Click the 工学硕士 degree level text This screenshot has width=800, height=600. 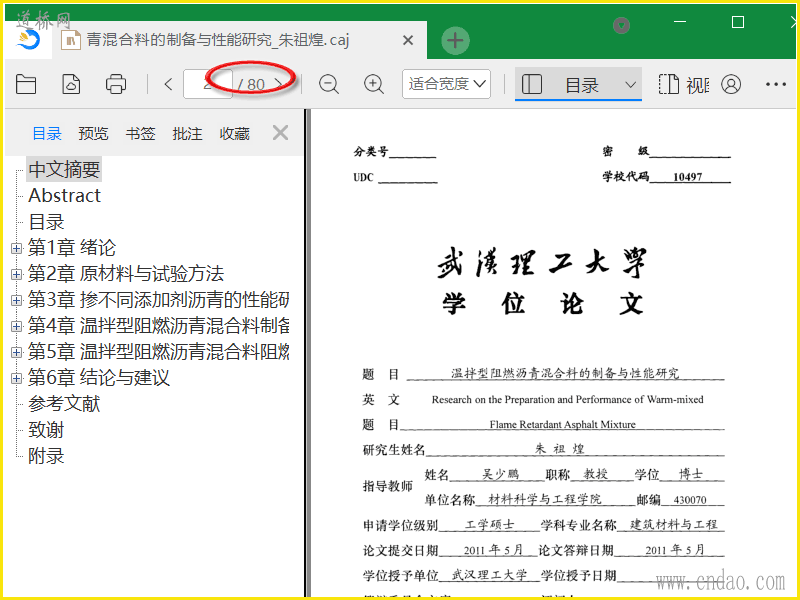[489, 524]
